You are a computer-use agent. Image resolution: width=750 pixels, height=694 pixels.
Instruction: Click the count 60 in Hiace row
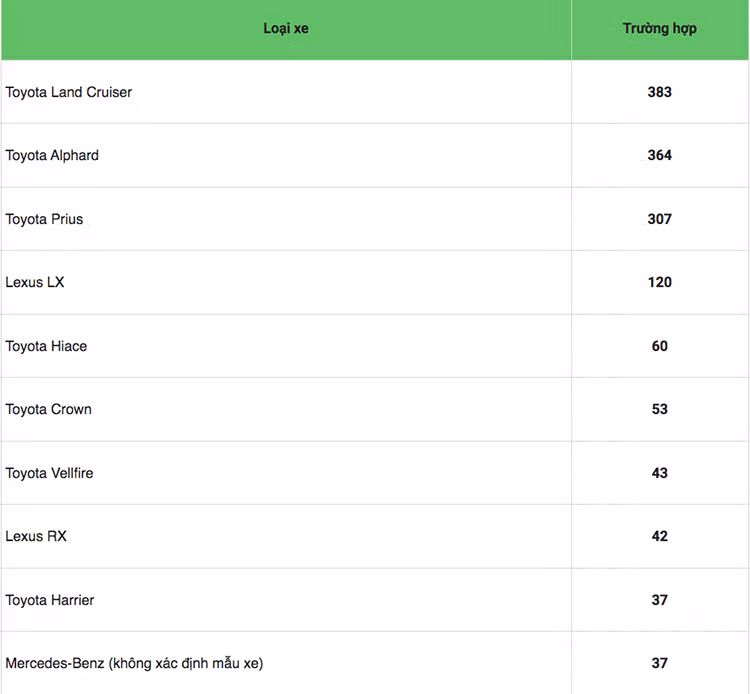(660, 346)
